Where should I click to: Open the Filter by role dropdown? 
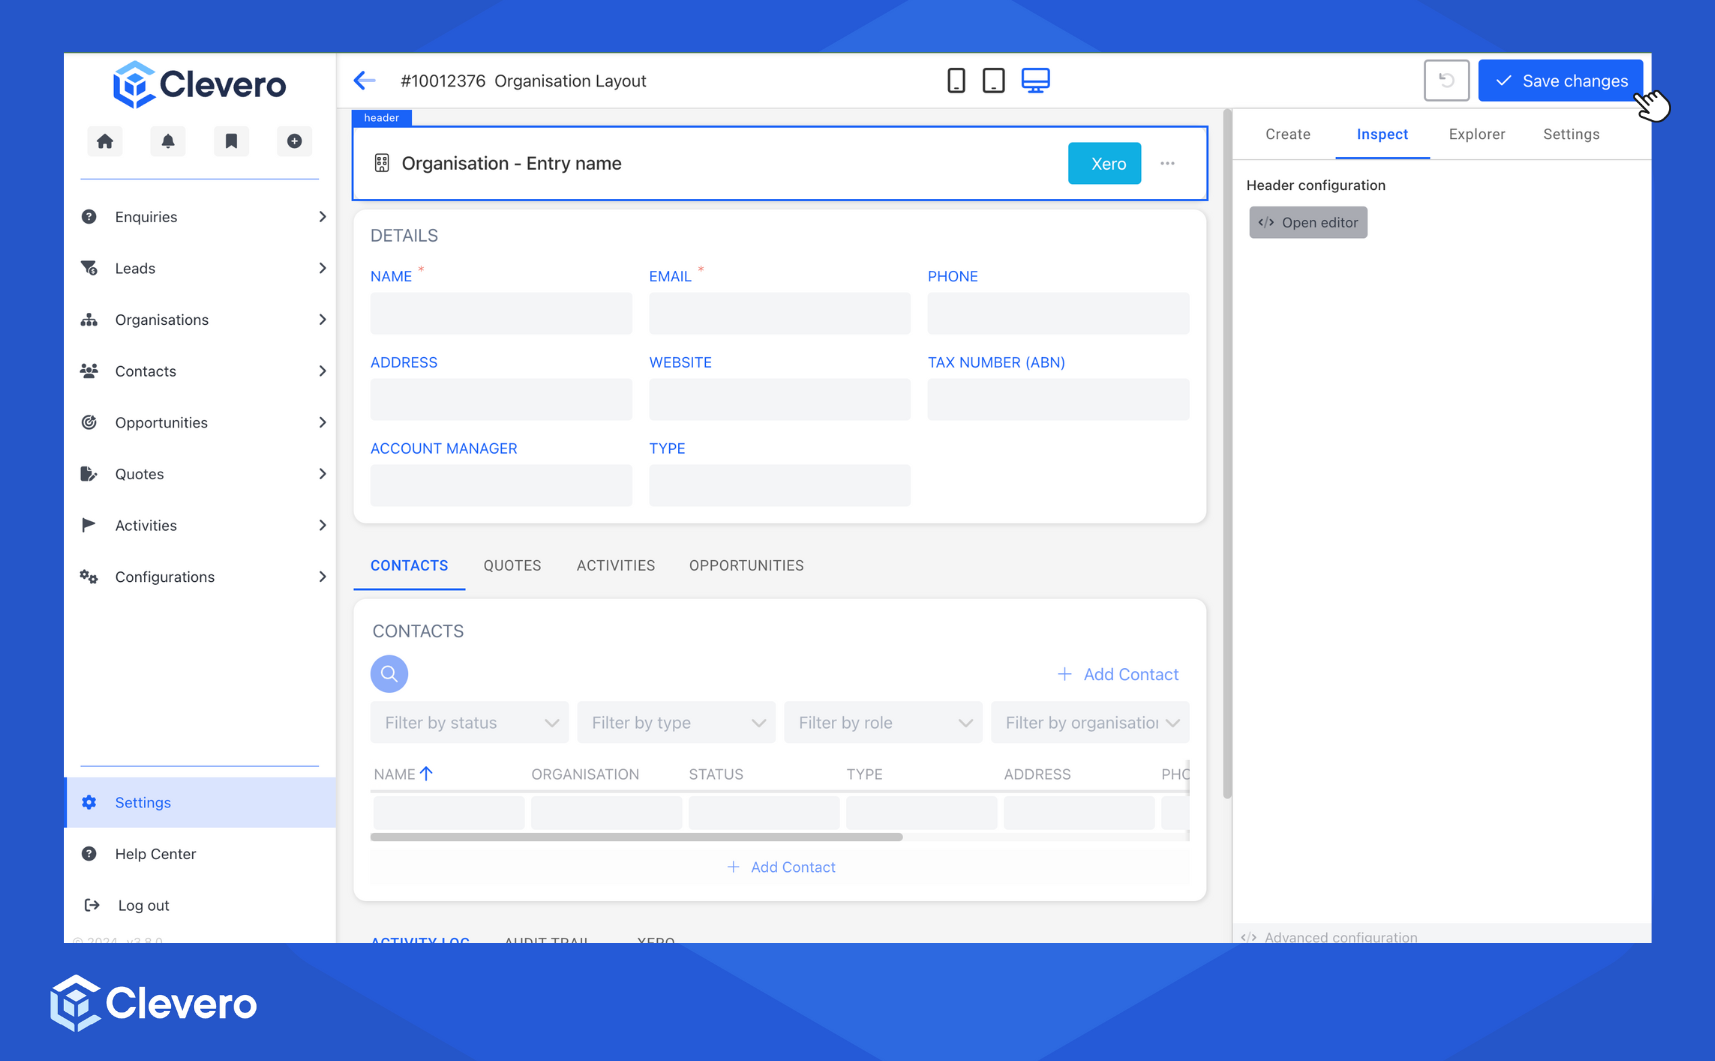pyautogui.click(x=883, y=723)
